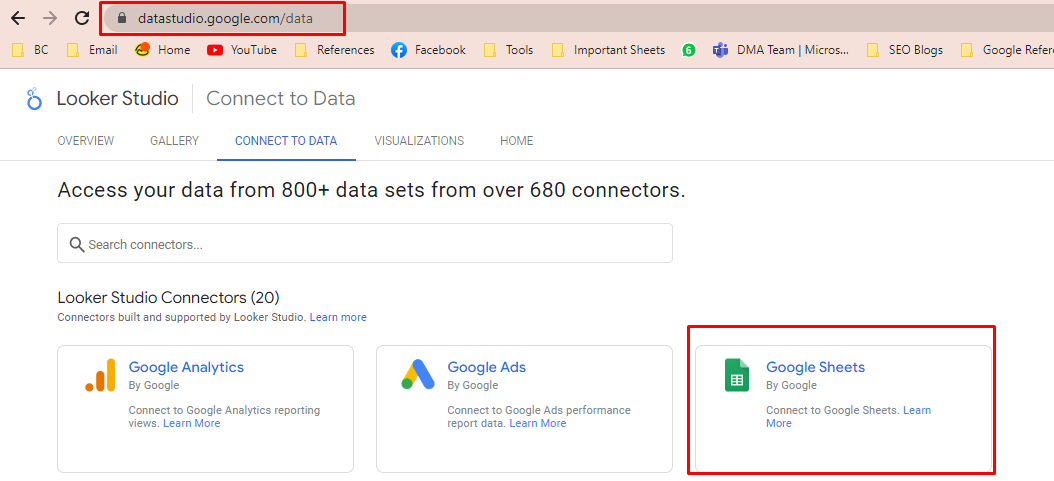Click the padlock site info icon
Viewport: 1054px width, 481px height.
pos(122,19)
